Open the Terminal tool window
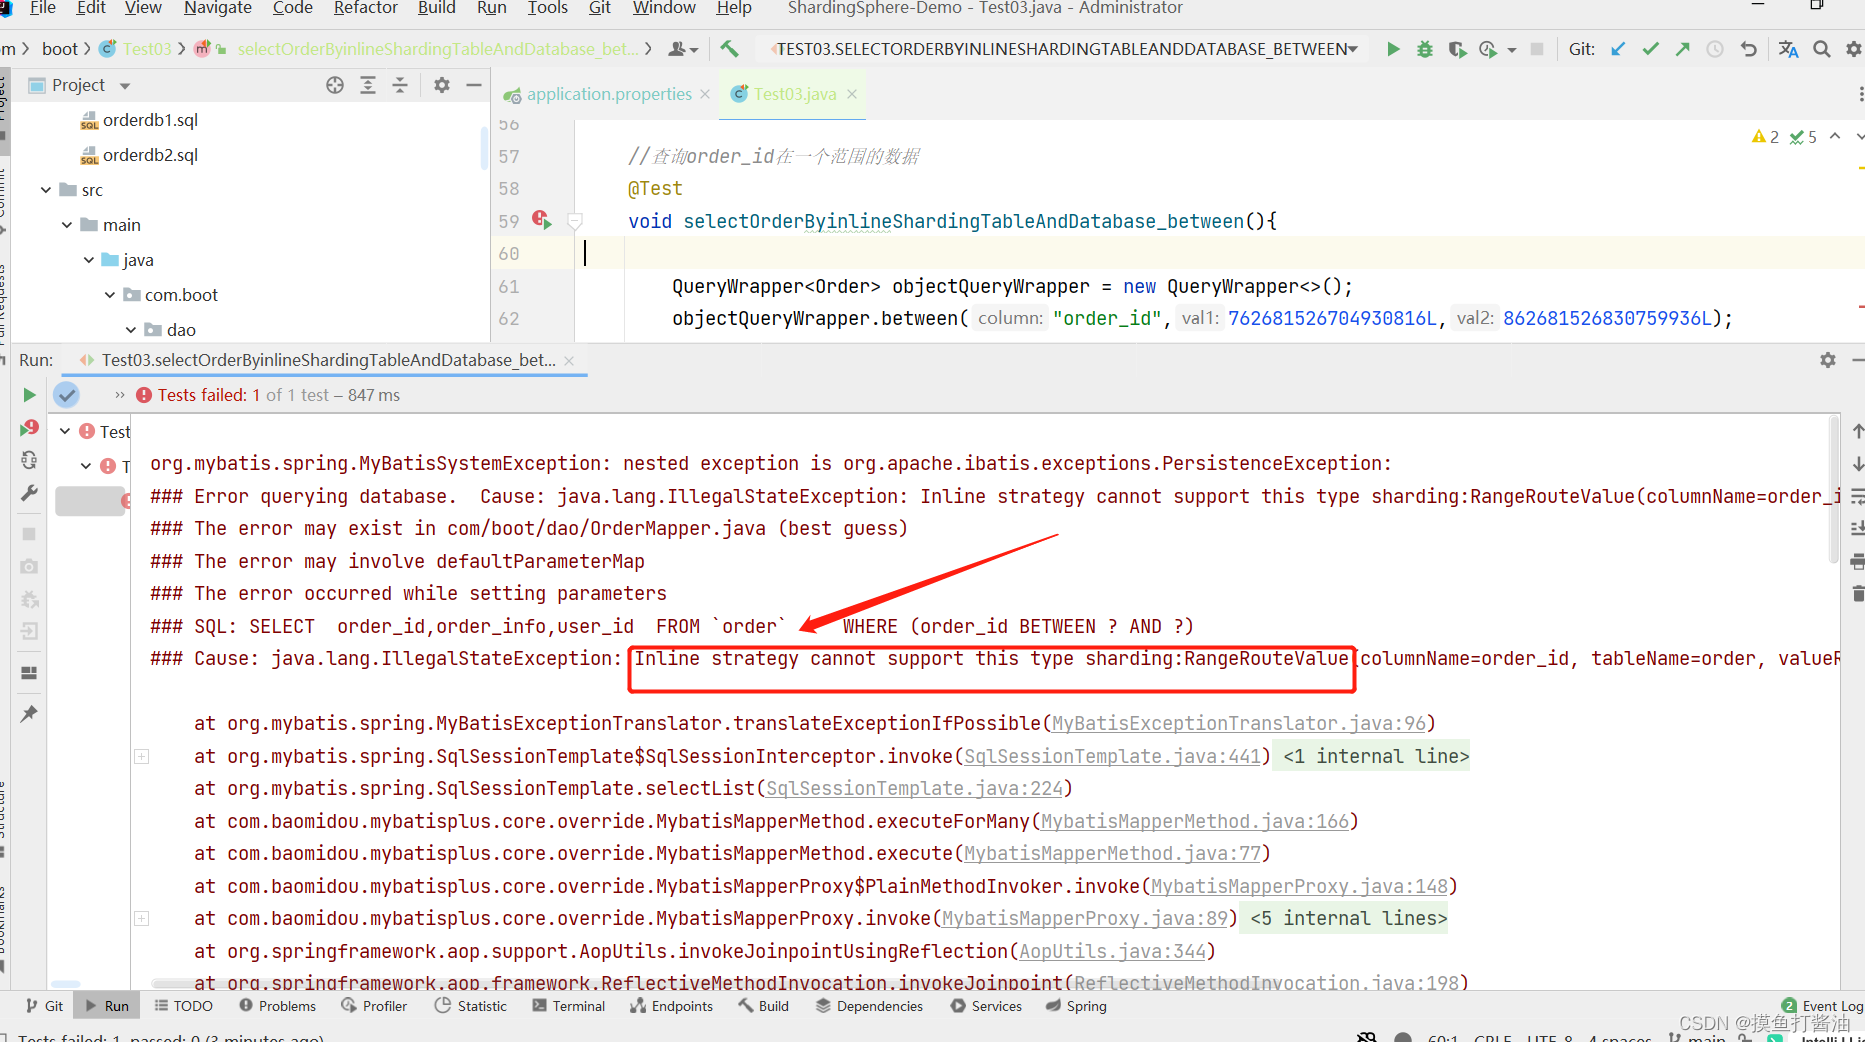The width and height of the screenshot is (1865, 1042). 569,1006
